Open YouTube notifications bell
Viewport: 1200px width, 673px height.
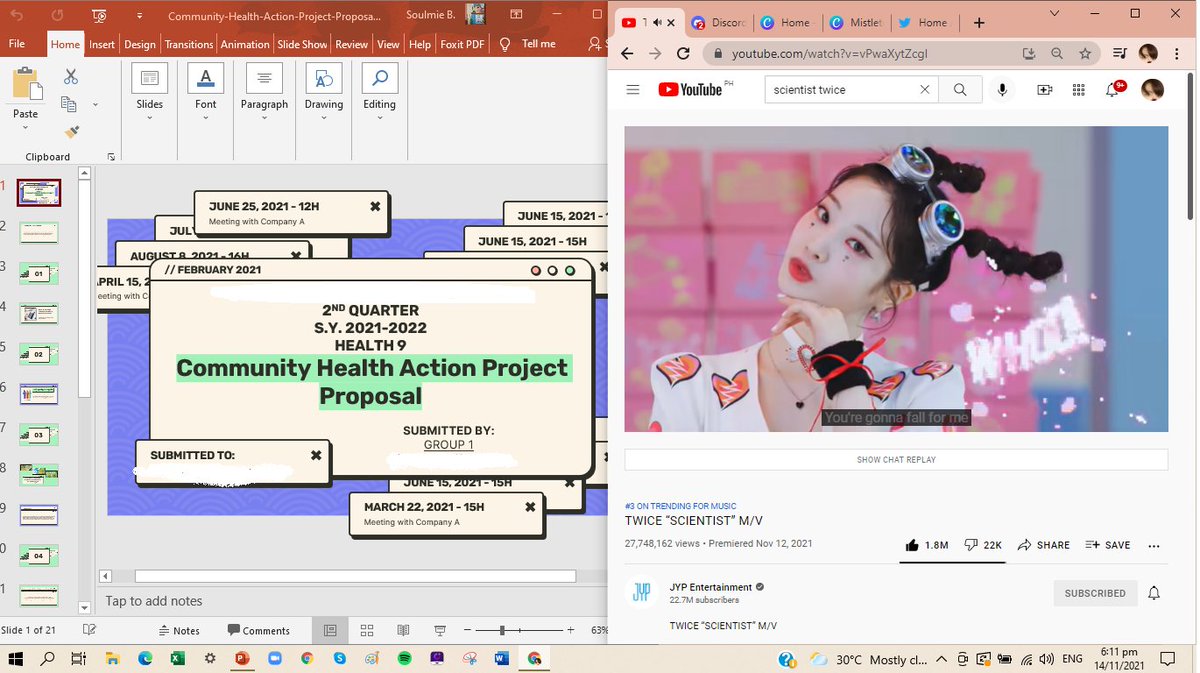coord(1112,90)
